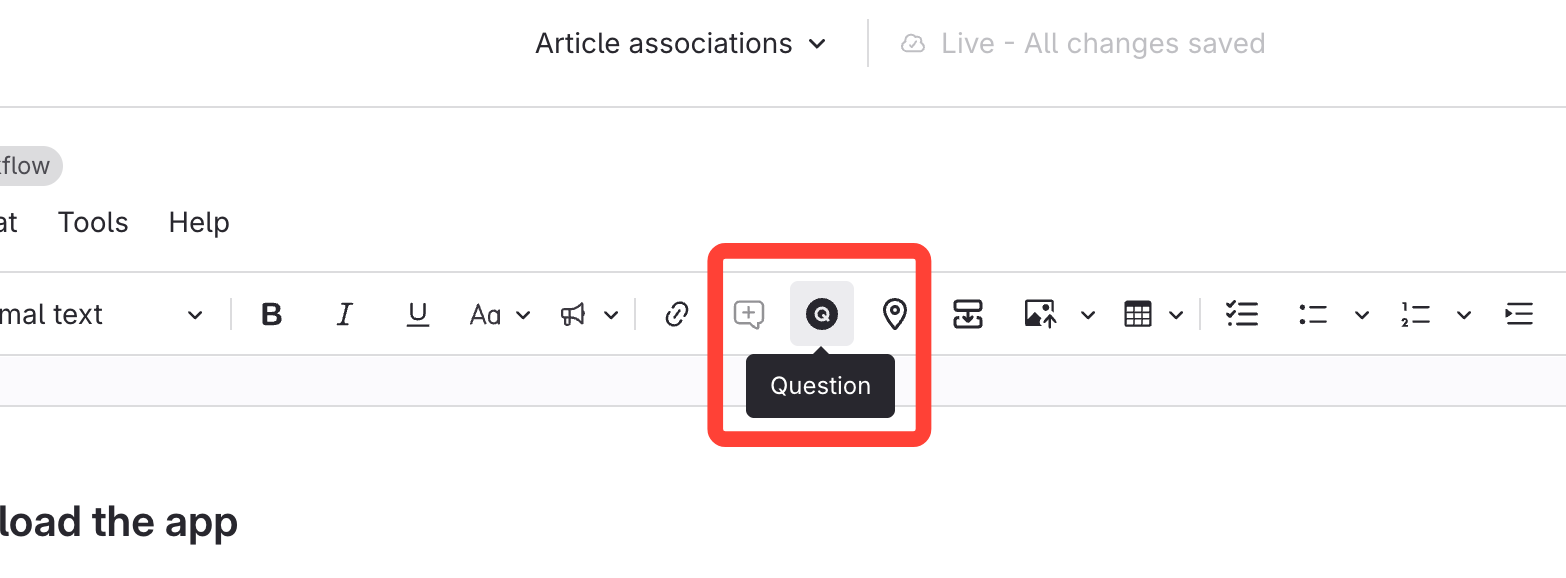Open the font size Aa dropdown
The width and height of the screenshot is (1566, 578).
499,315
